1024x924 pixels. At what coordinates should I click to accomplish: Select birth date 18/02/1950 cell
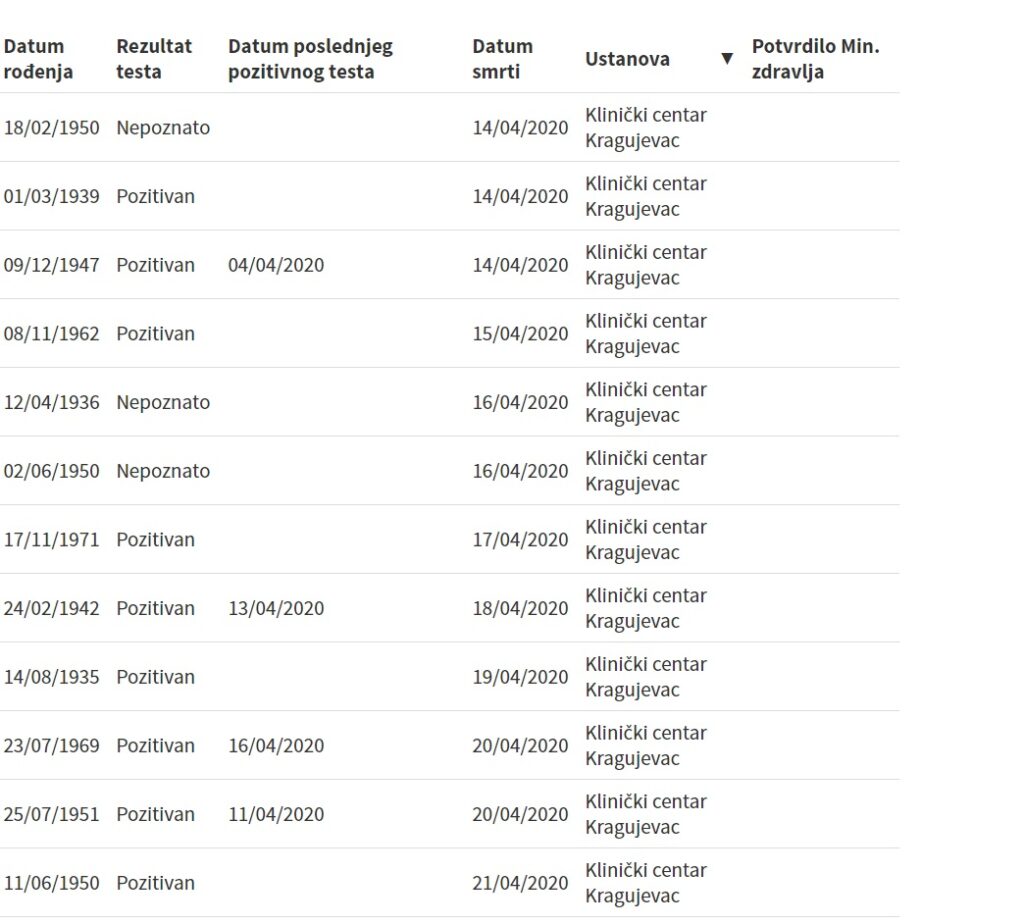(x=51, y=128)
